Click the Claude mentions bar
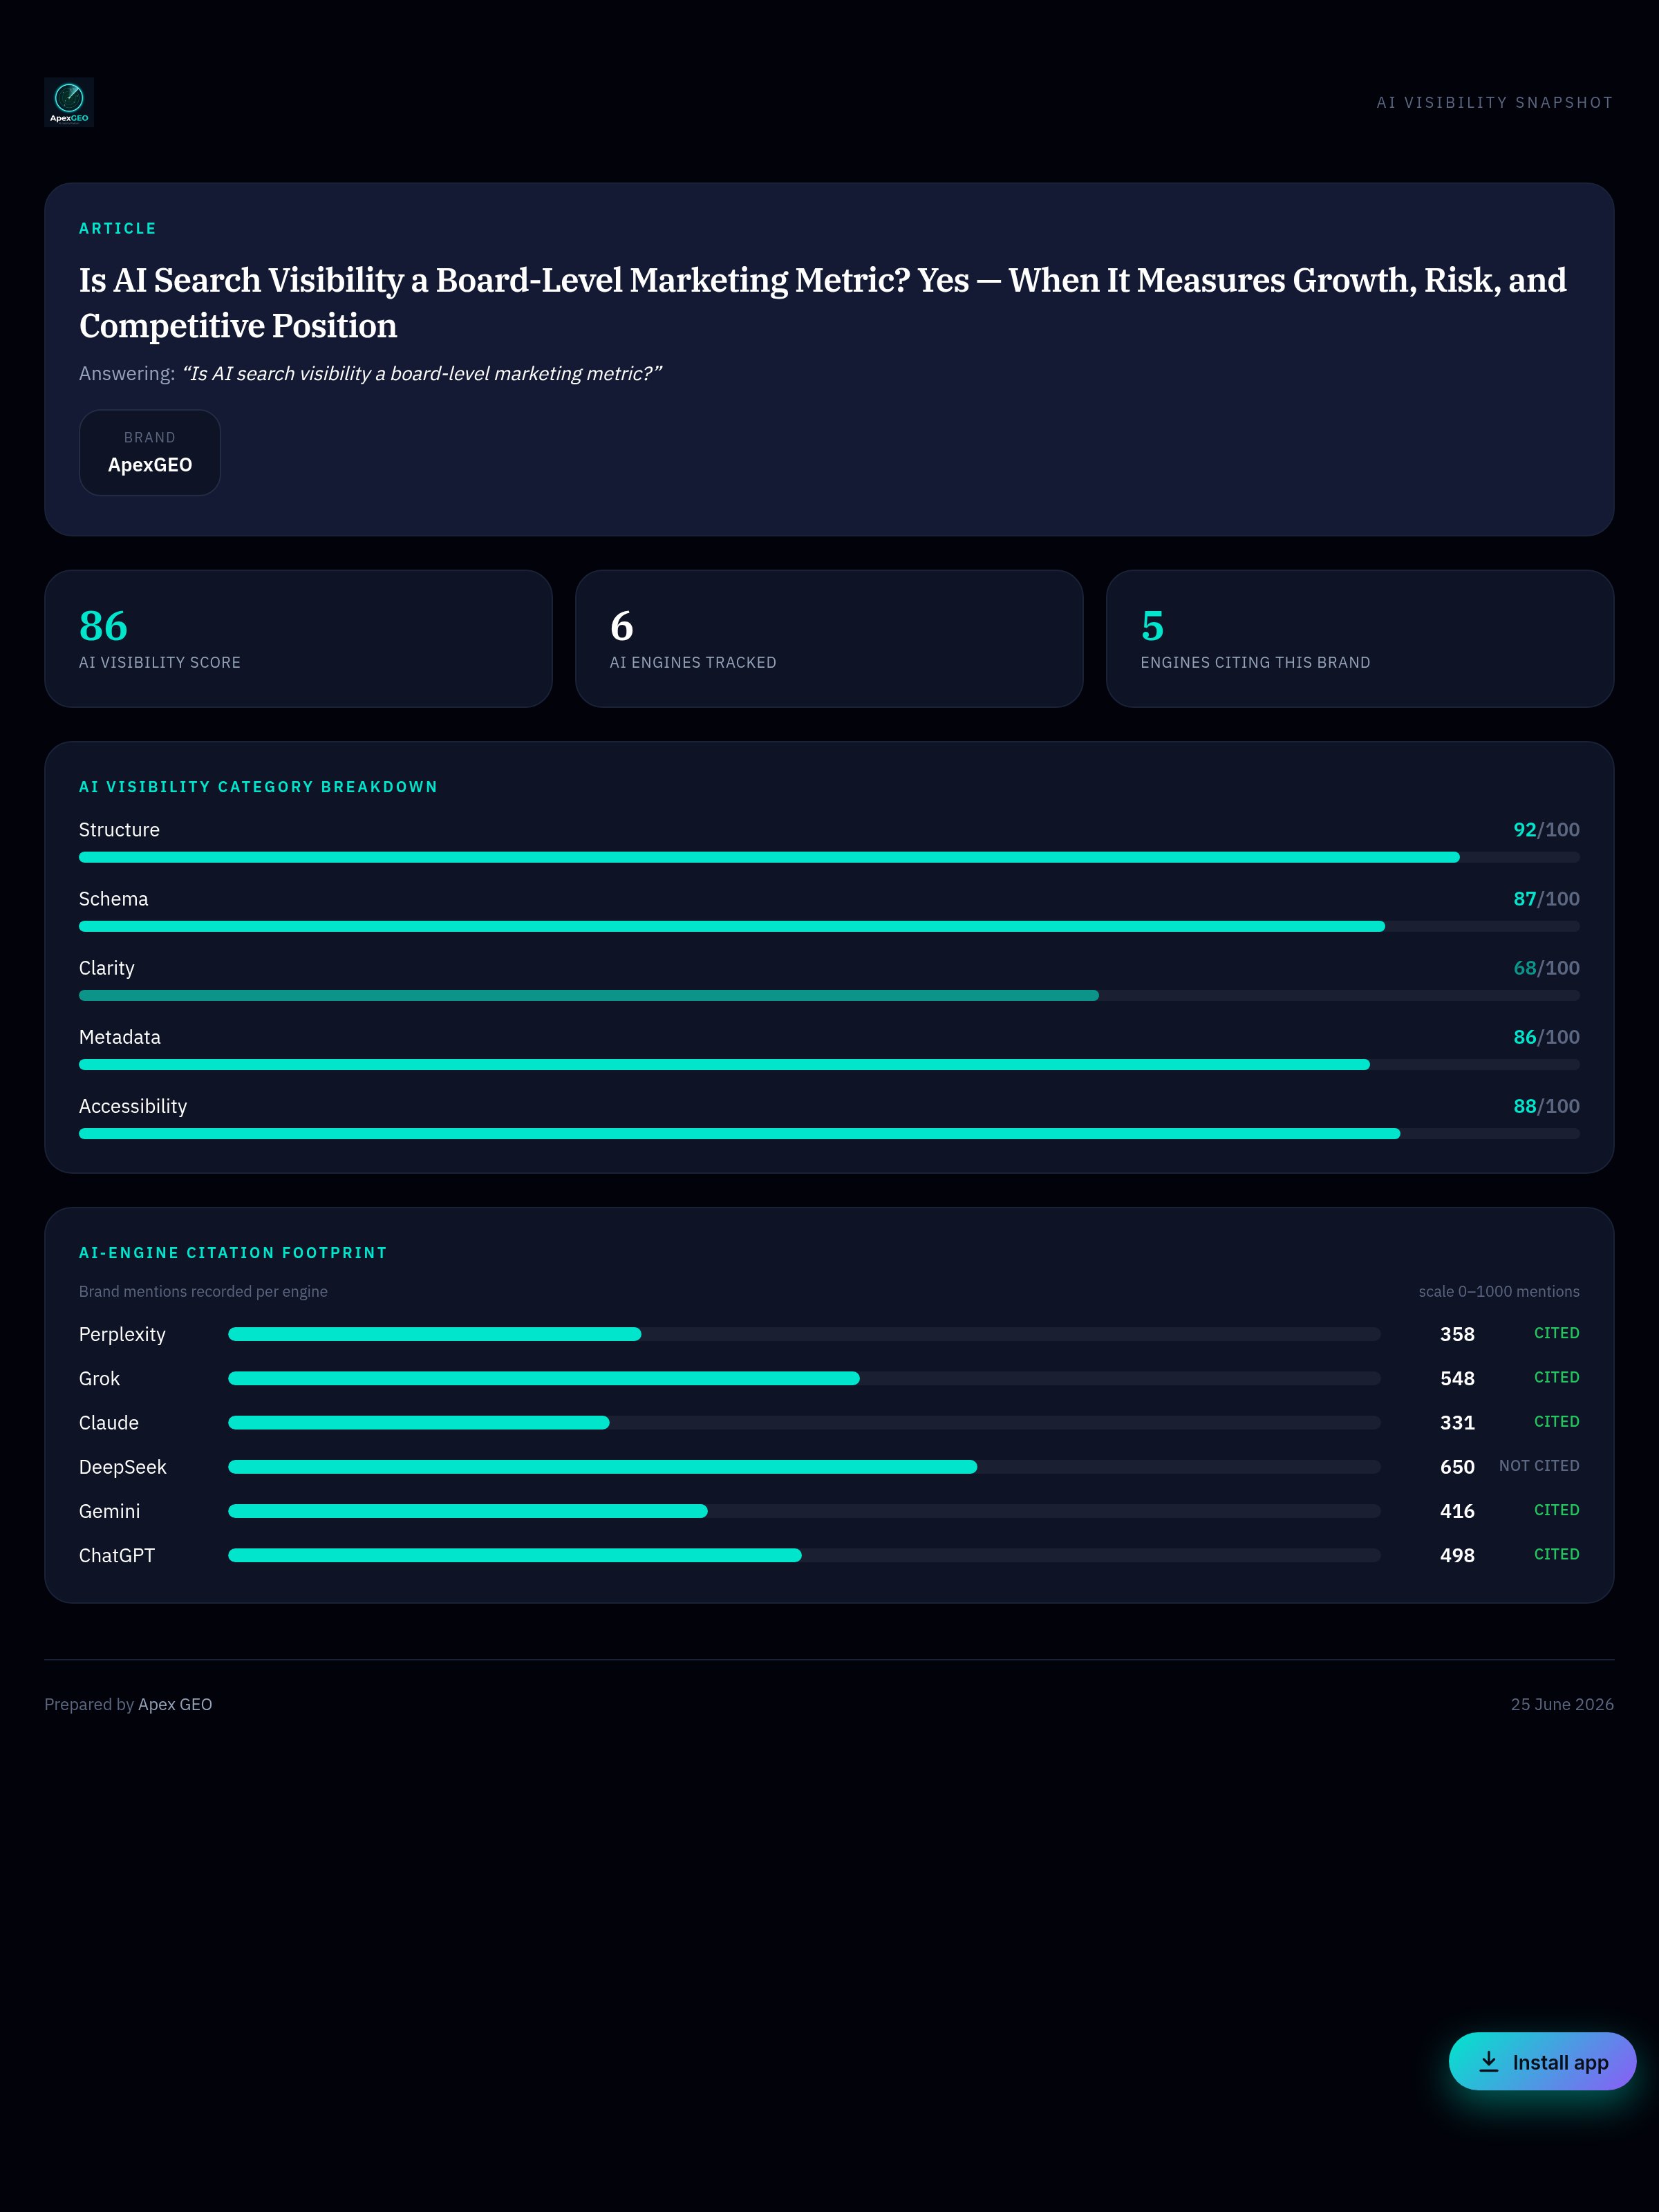This screenshot has width=1659, height=2212. tap(804, 1422)
